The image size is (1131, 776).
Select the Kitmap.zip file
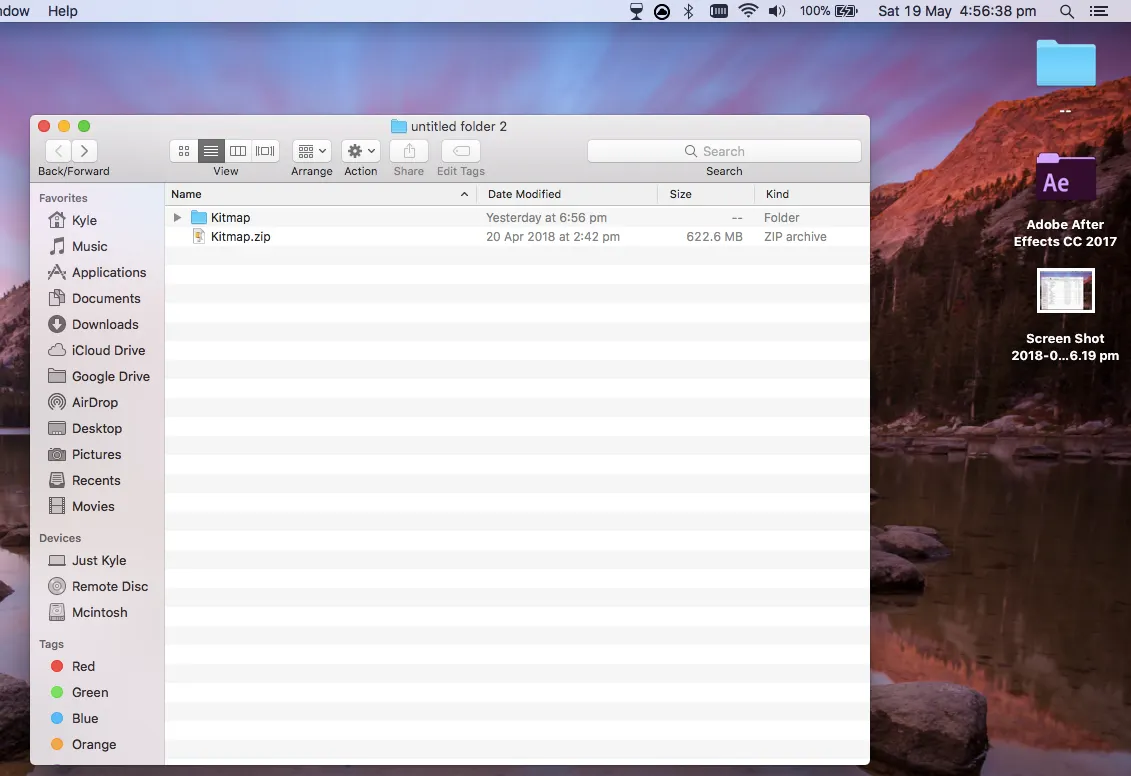240,237
